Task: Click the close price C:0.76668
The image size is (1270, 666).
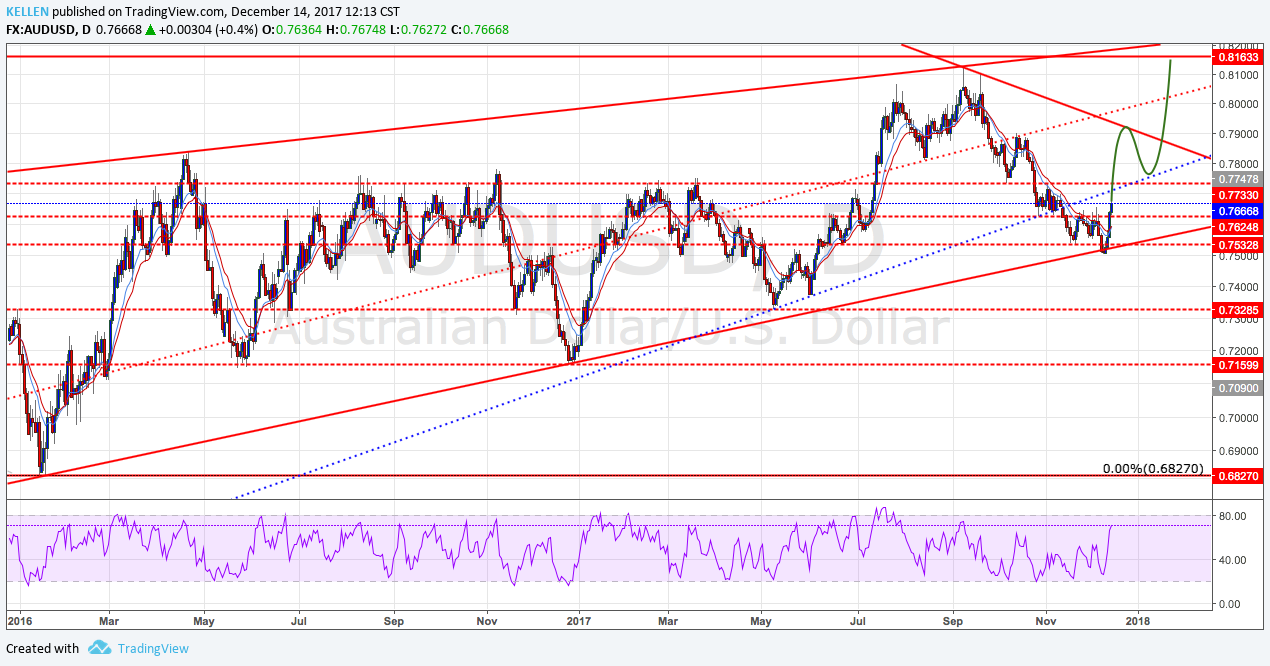Action: [x=480, y=30]
